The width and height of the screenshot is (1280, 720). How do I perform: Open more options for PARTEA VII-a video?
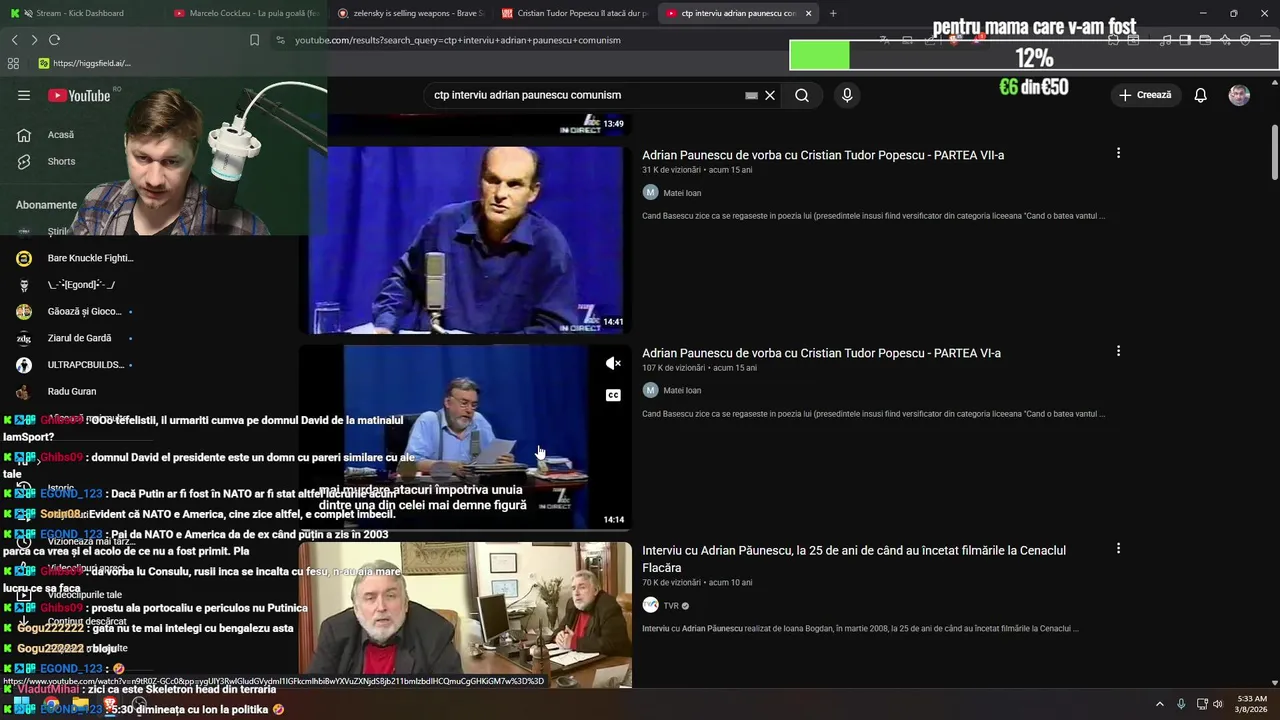[x=1118, y=153]
